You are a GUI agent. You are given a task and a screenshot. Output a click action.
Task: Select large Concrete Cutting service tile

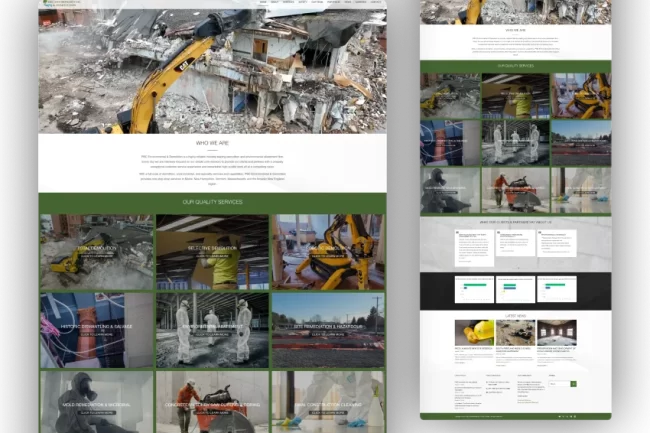pyautogui.click(x=212, y=402)
